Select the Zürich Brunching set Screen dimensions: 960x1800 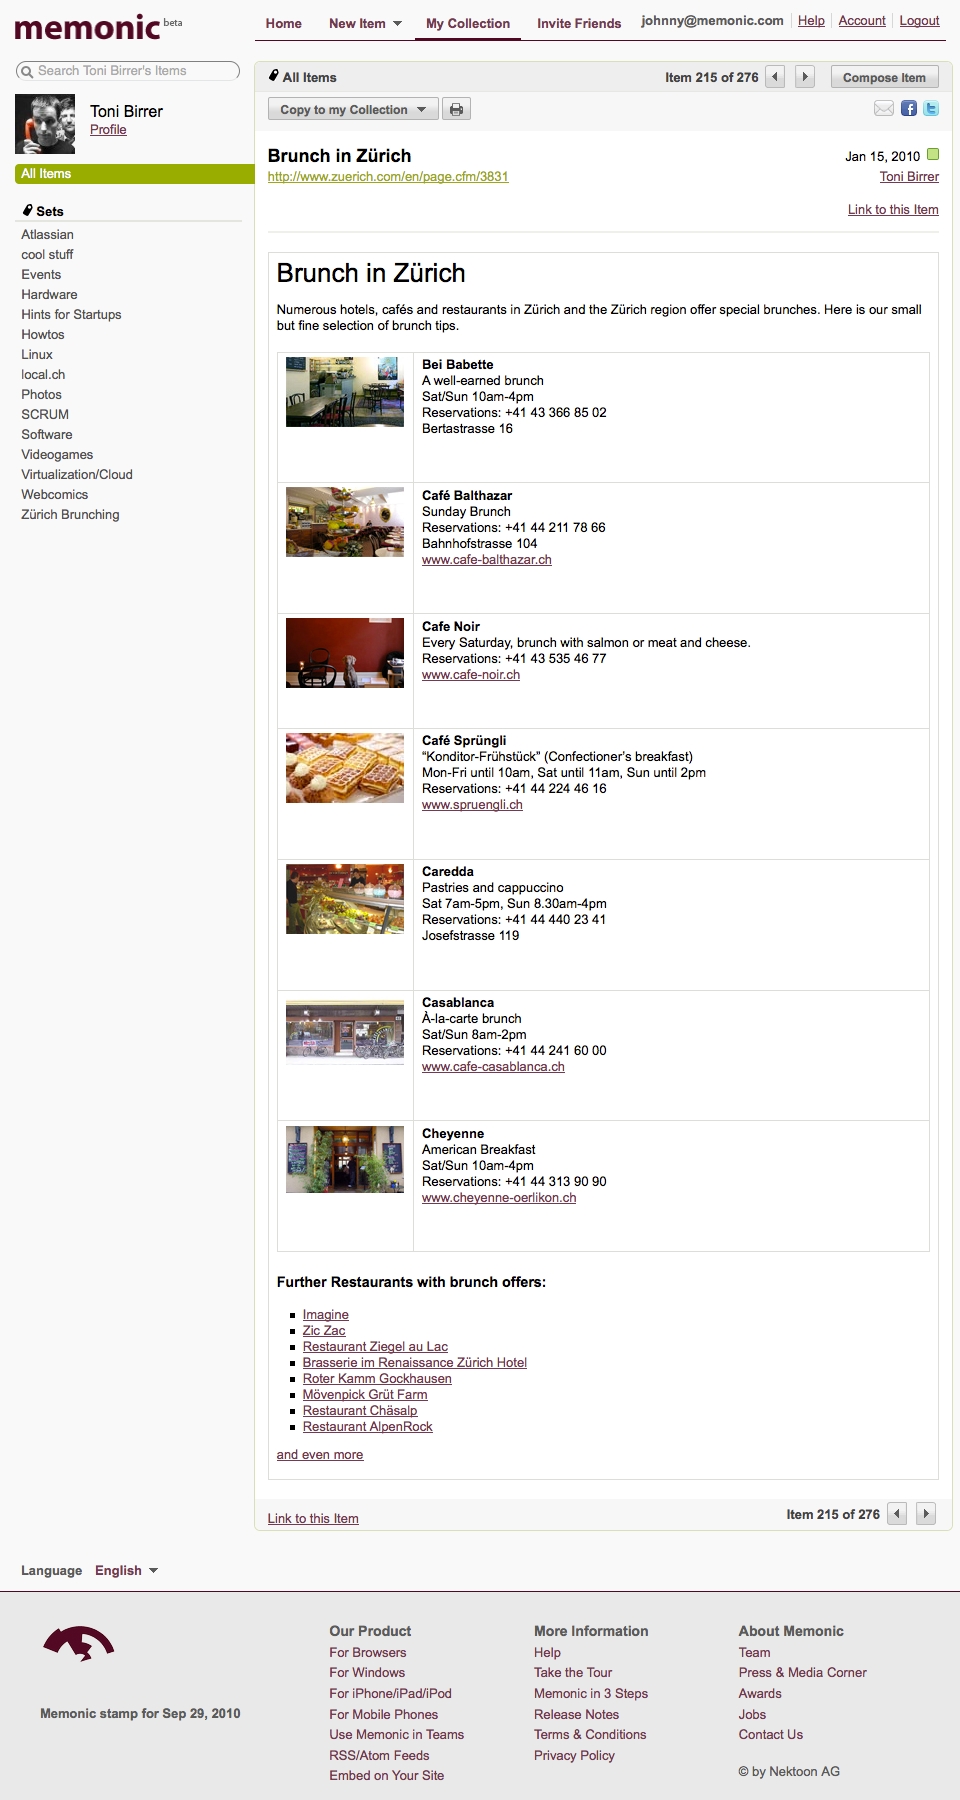(70, 514)
